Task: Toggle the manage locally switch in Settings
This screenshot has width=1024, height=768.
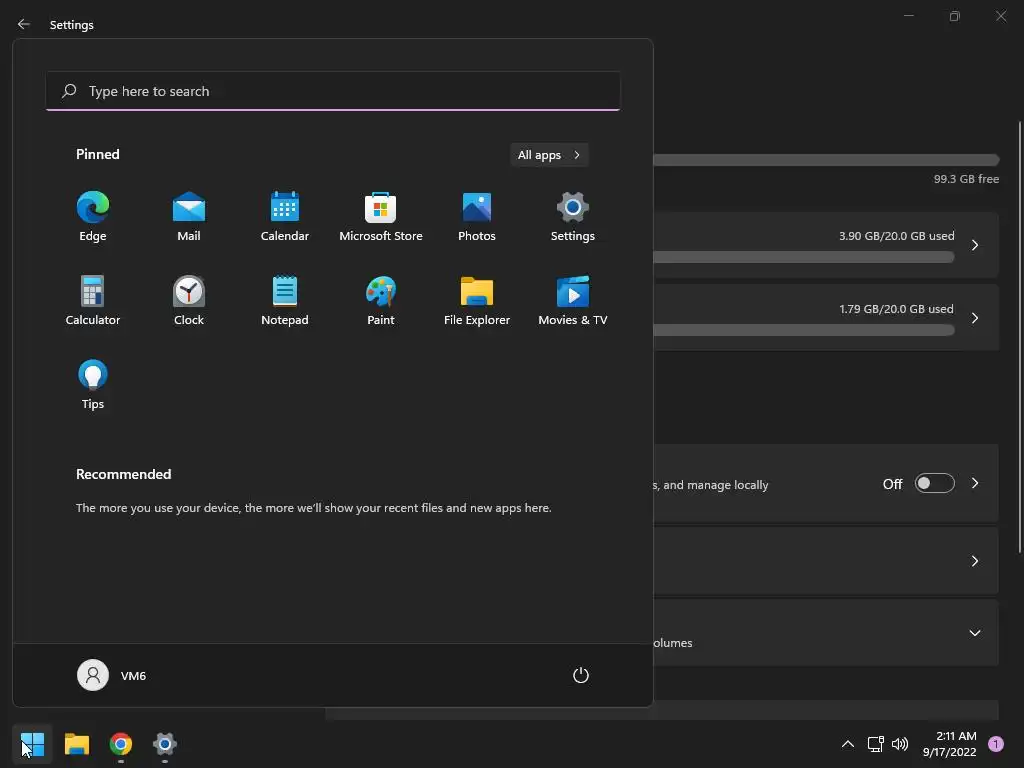Action: [x=935, y=483]
